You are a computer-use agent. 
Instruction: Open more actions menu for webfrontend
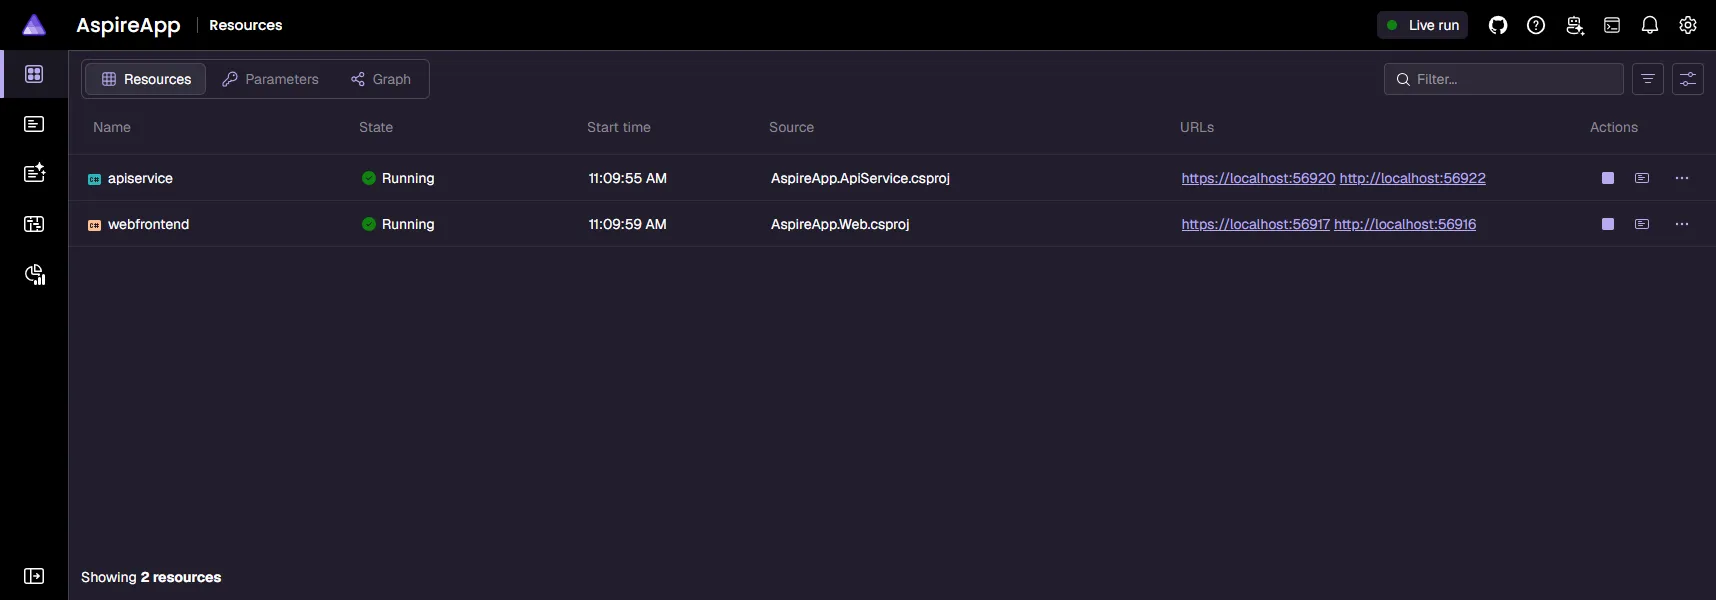(1682, 224)
